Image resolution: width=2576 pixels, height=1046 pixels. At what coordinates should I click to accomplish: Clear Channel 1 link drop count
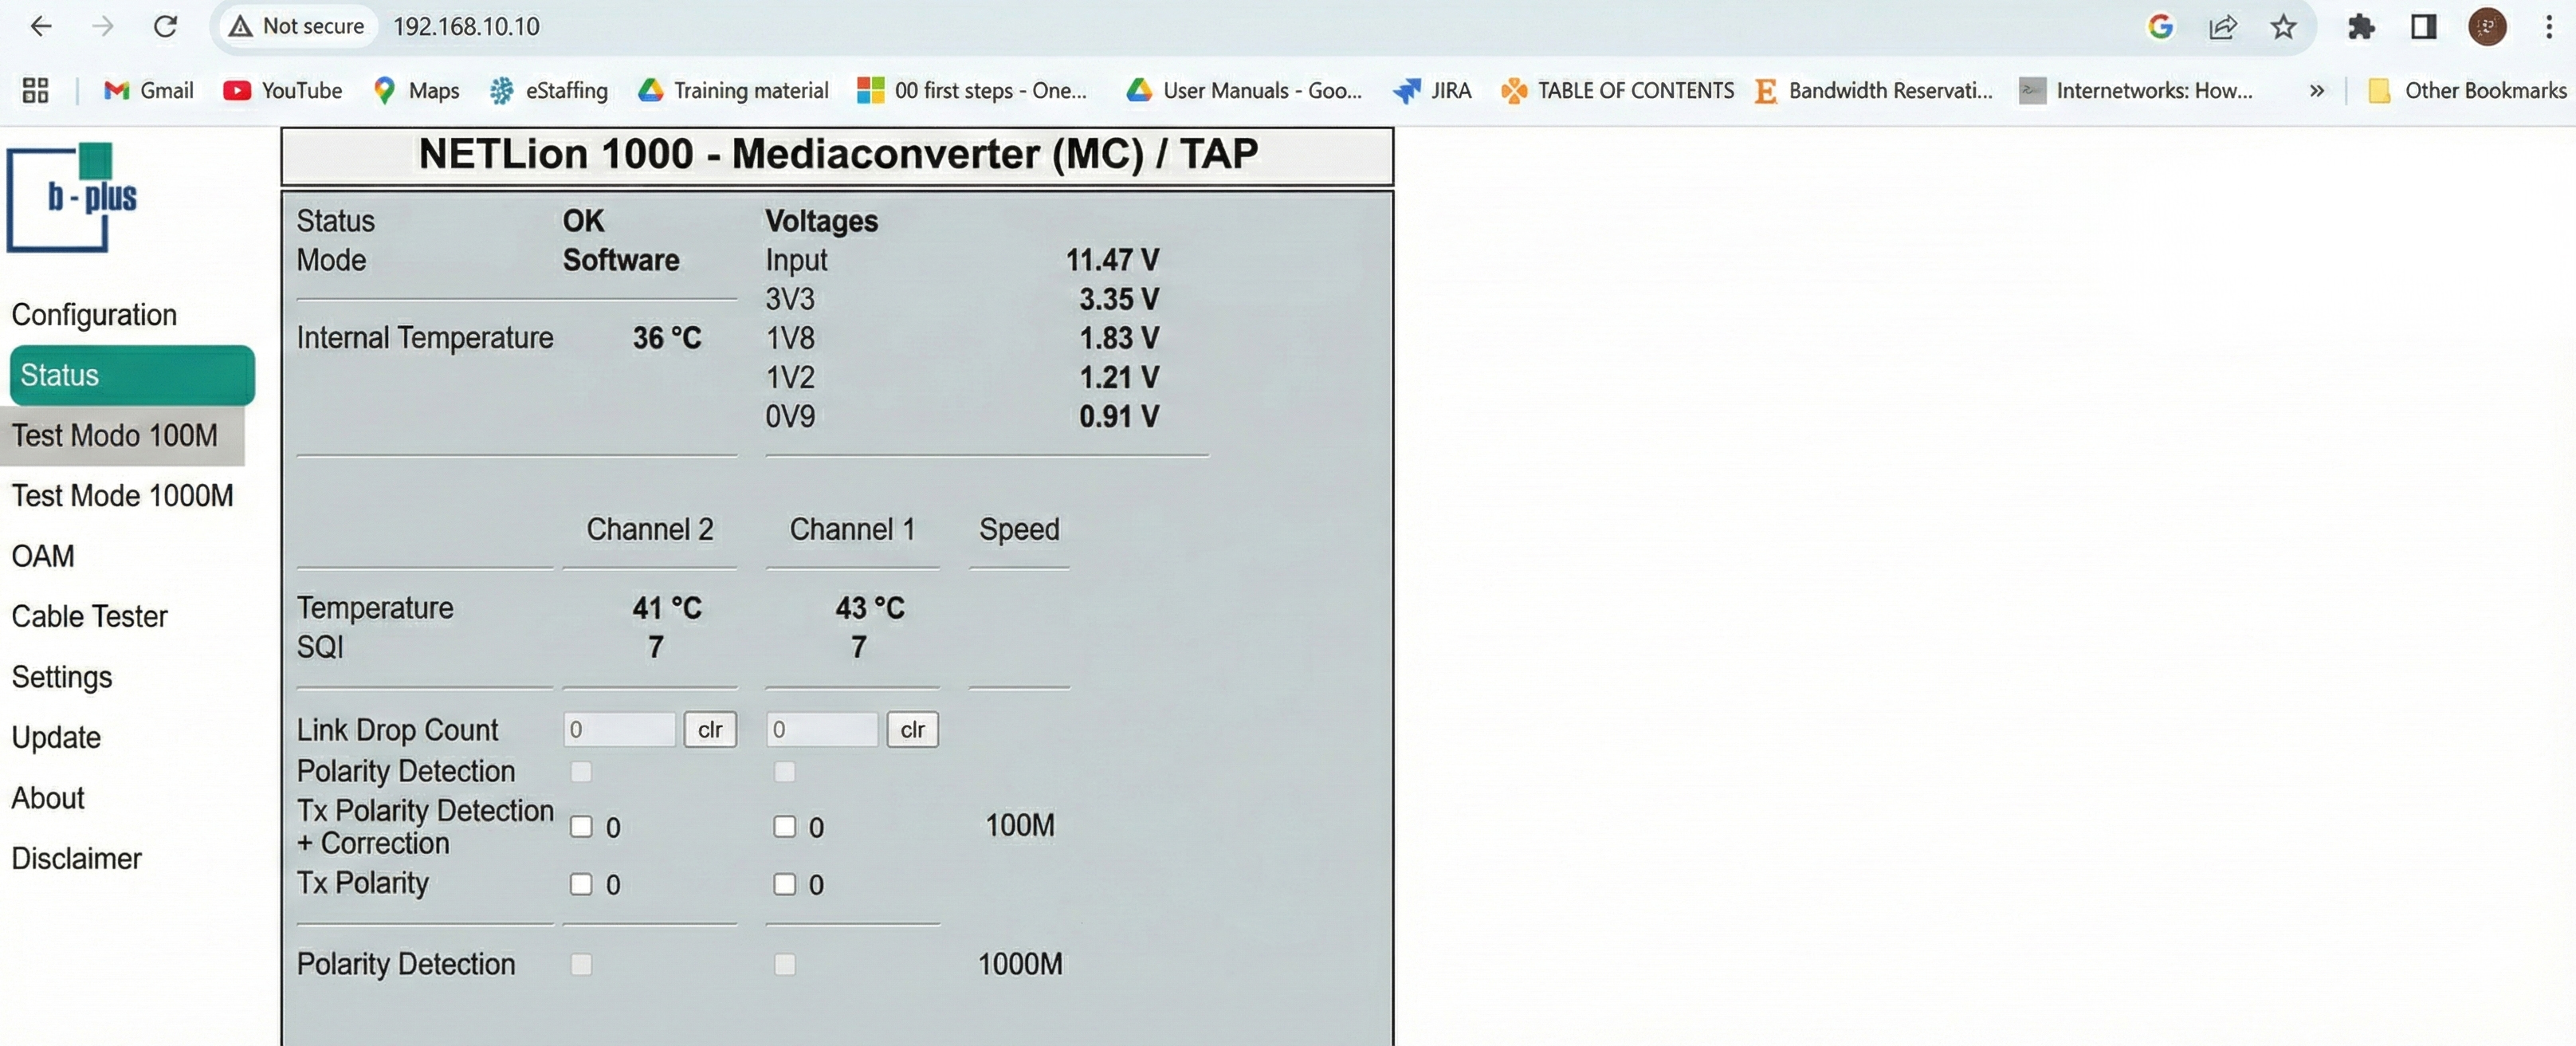pyautogui.click(x=912, y=730)
